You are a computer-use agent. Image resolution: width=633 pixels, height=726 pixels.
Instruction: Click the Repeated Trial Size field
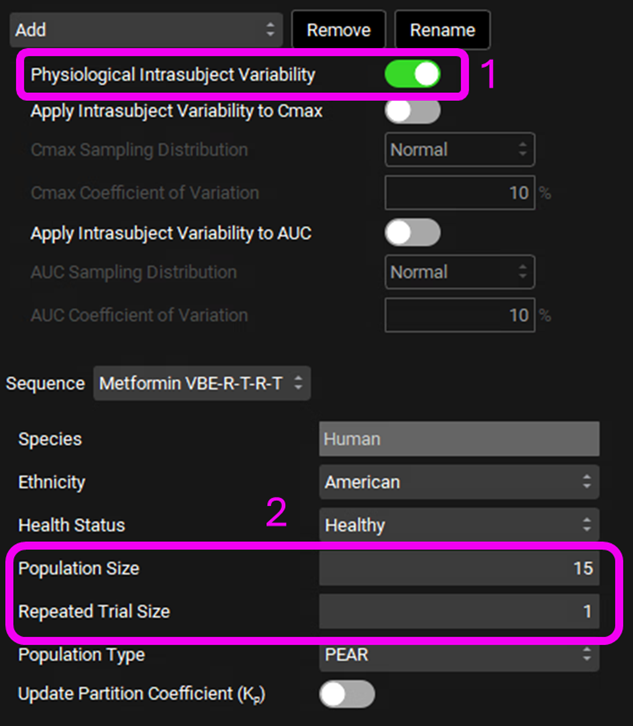pos(459,611)
